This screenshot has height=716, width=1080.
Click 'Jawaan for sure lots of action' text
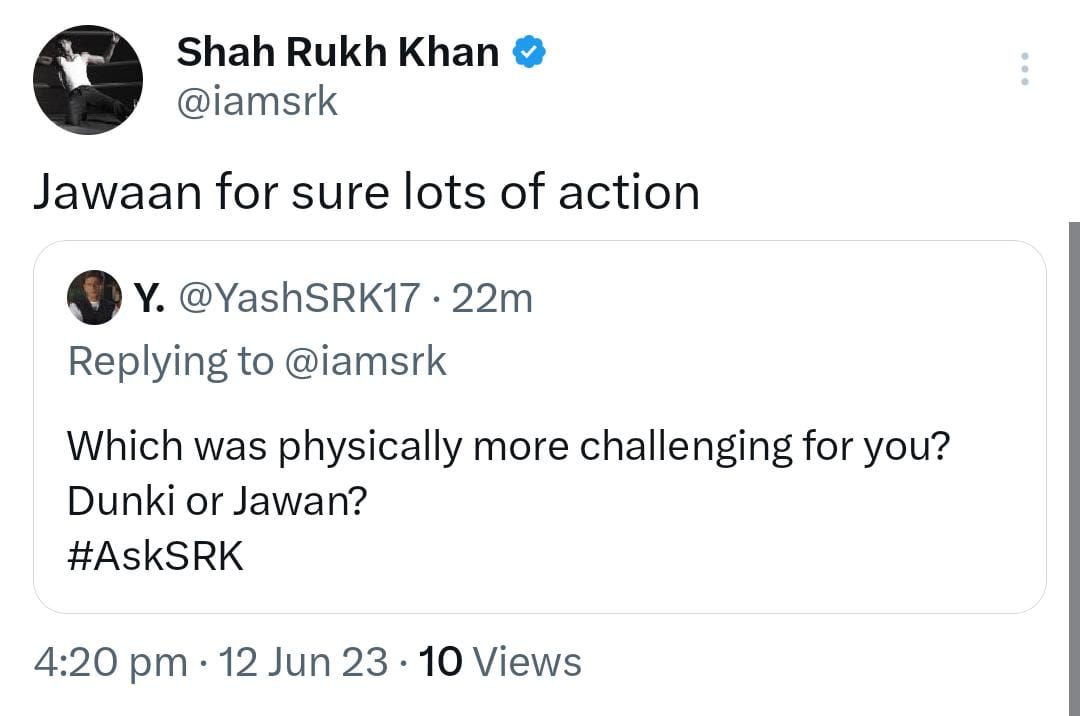[x=366, y=192]
